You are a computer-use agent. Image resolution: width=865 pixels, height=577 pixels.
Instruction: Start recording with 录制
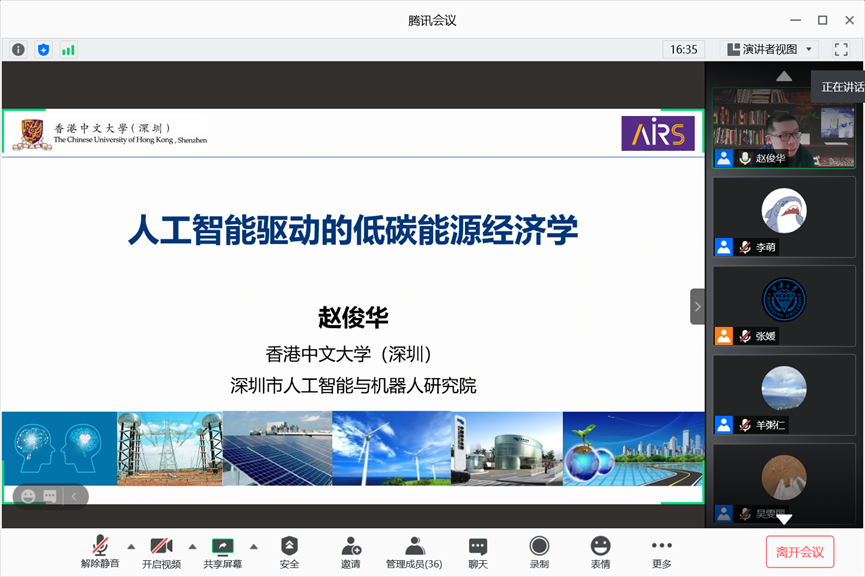click(539, 551)
